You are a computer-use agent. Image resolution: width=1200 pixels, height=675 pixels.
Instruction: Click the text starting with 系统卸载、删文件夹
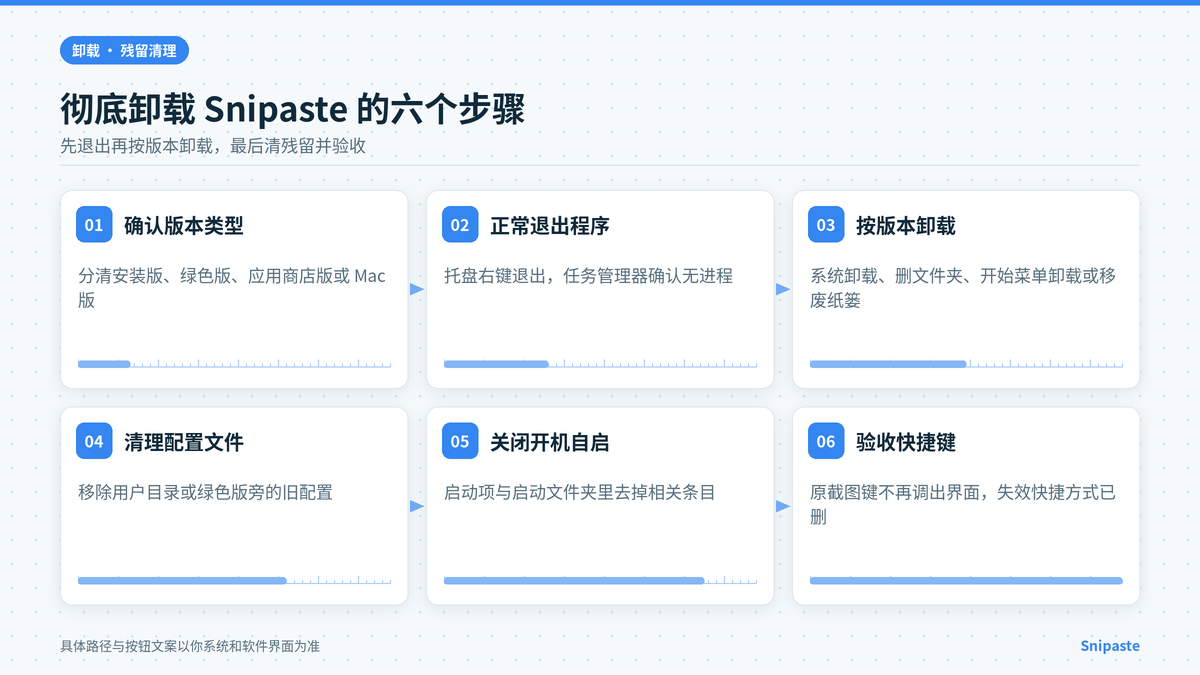click(963, 288)
